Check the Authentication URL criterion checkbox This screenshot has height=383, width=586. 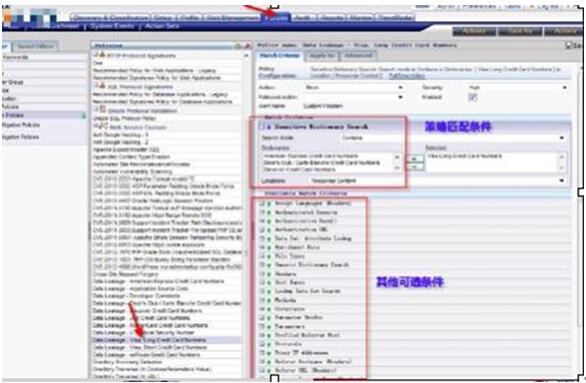click(262, 230)
